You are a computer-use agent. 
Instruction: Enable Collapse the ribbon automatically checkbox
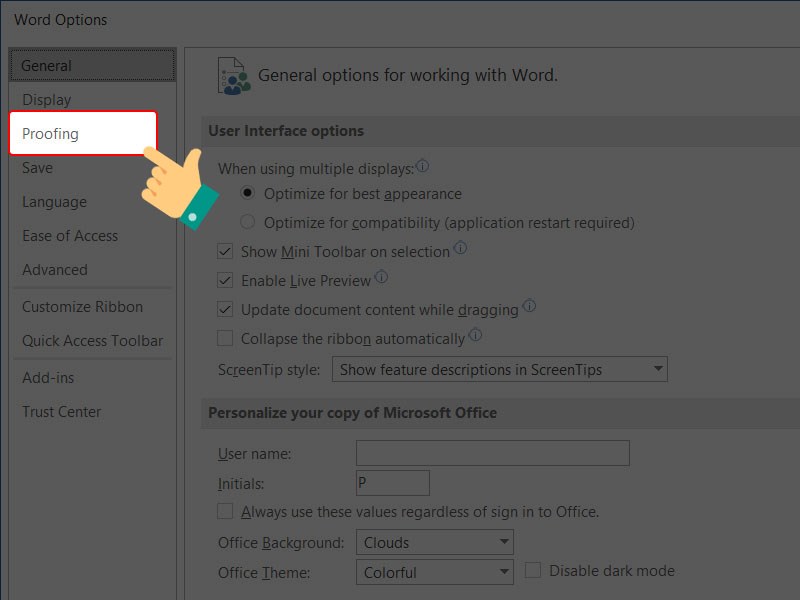tap(225, 339)
